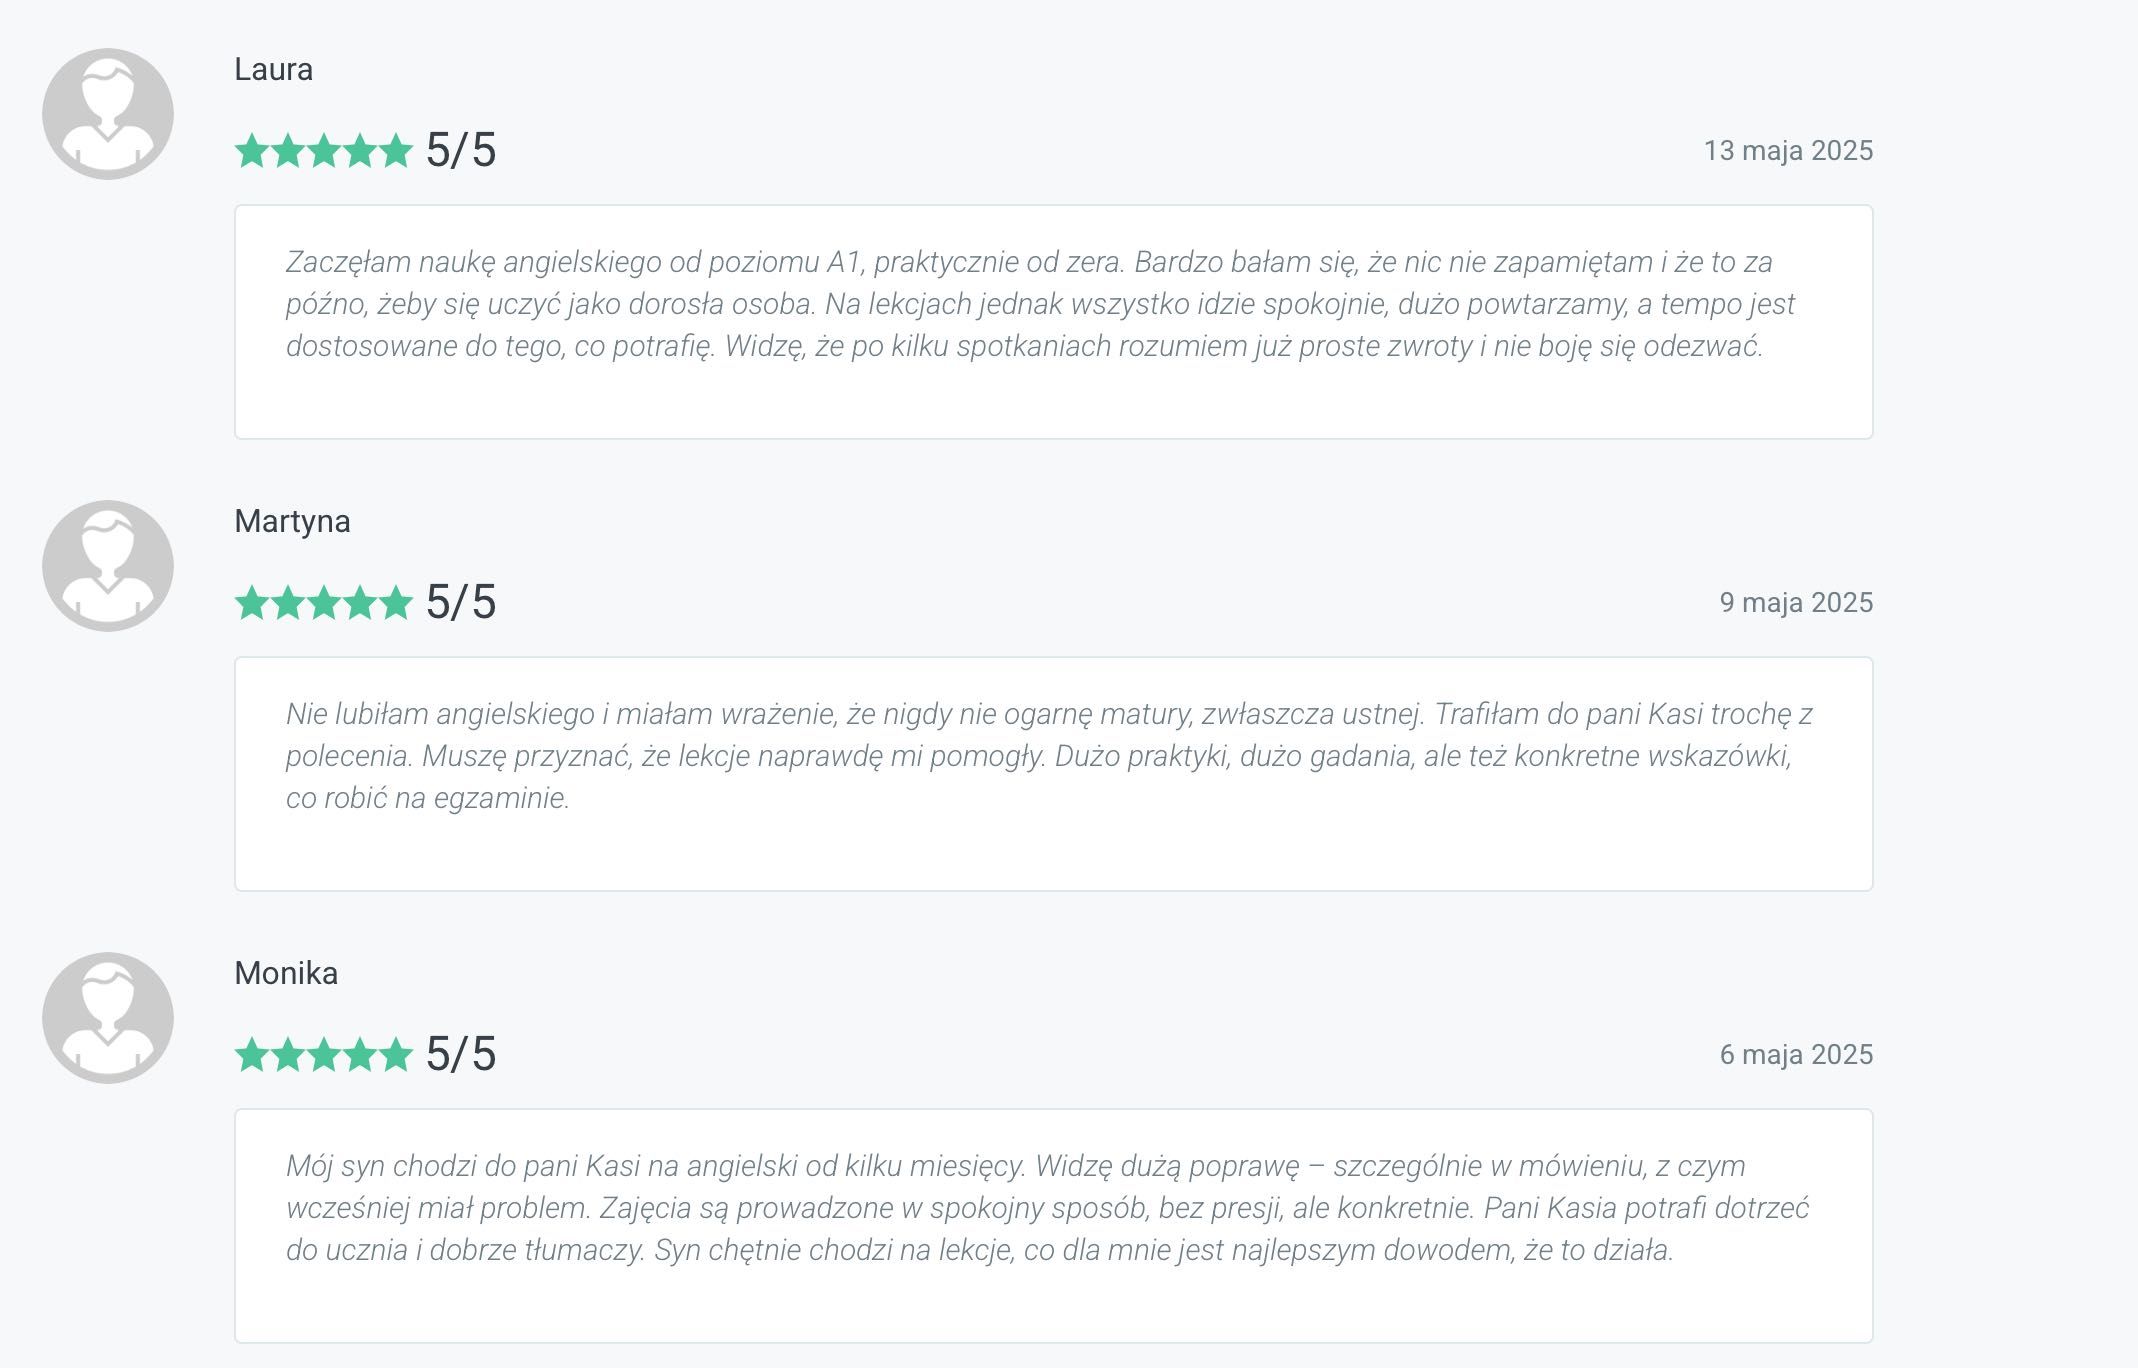Screen dimensions: 2138x1368
Task: Click Laura's profile avatar icon
Action: point(108,114)
